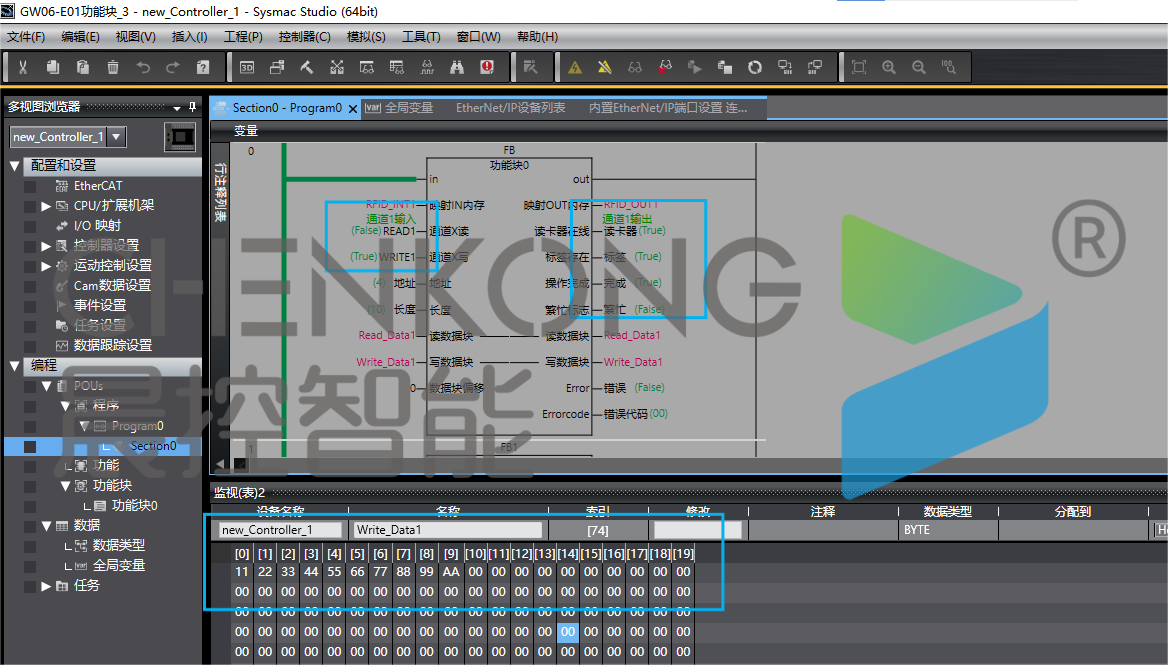Select 功能块0 in the tree
The width and height of the screenshot is (1168, 665).
point(134,506)
